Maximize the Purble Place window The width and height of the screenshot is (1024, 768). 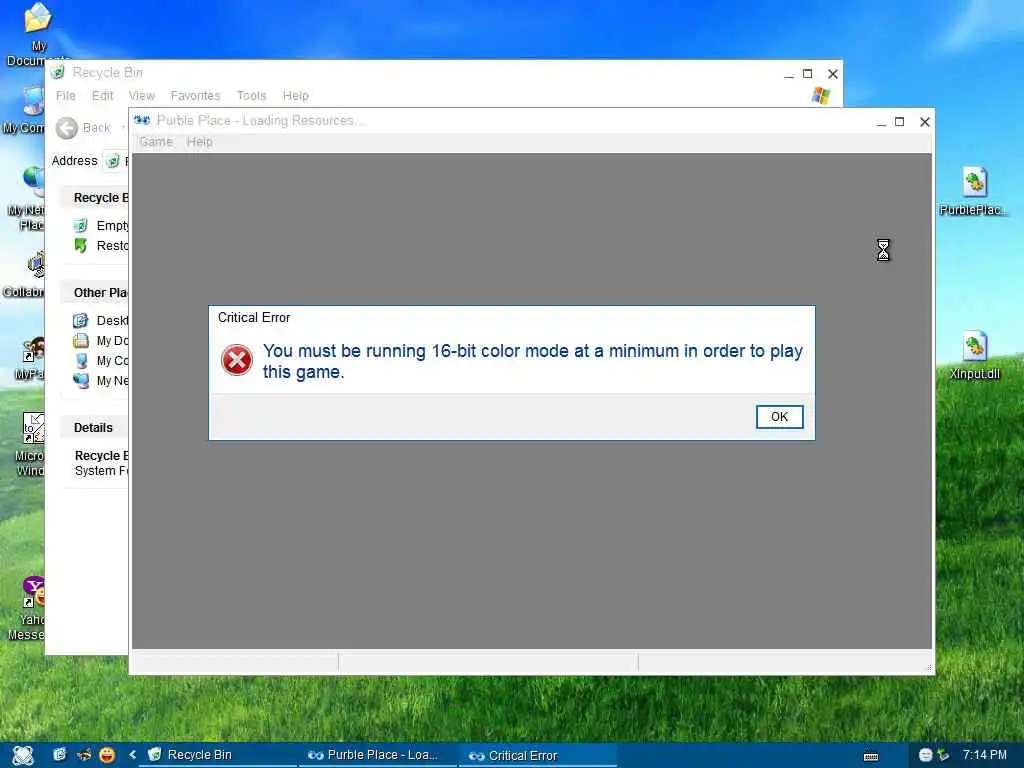pyautogui.click(x=899, y=121)
